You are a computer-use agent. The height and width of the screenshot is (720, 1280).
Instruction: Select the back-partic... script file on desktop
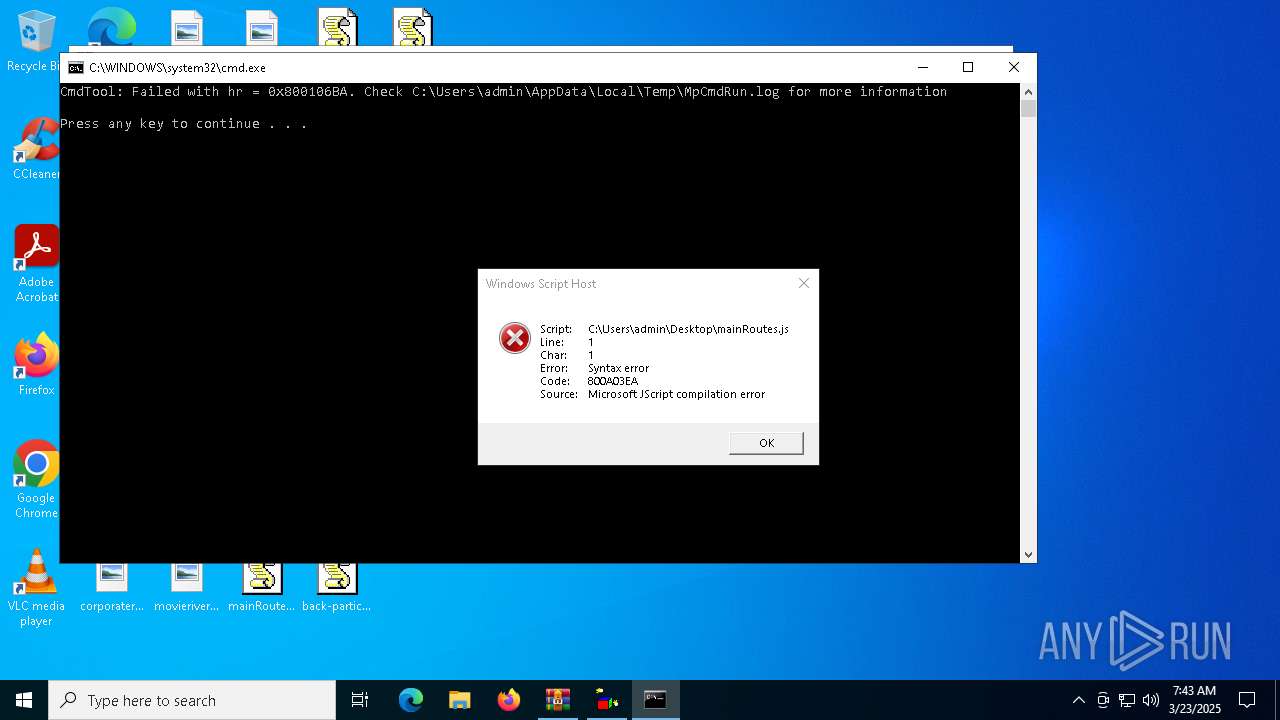click(336, 588)
